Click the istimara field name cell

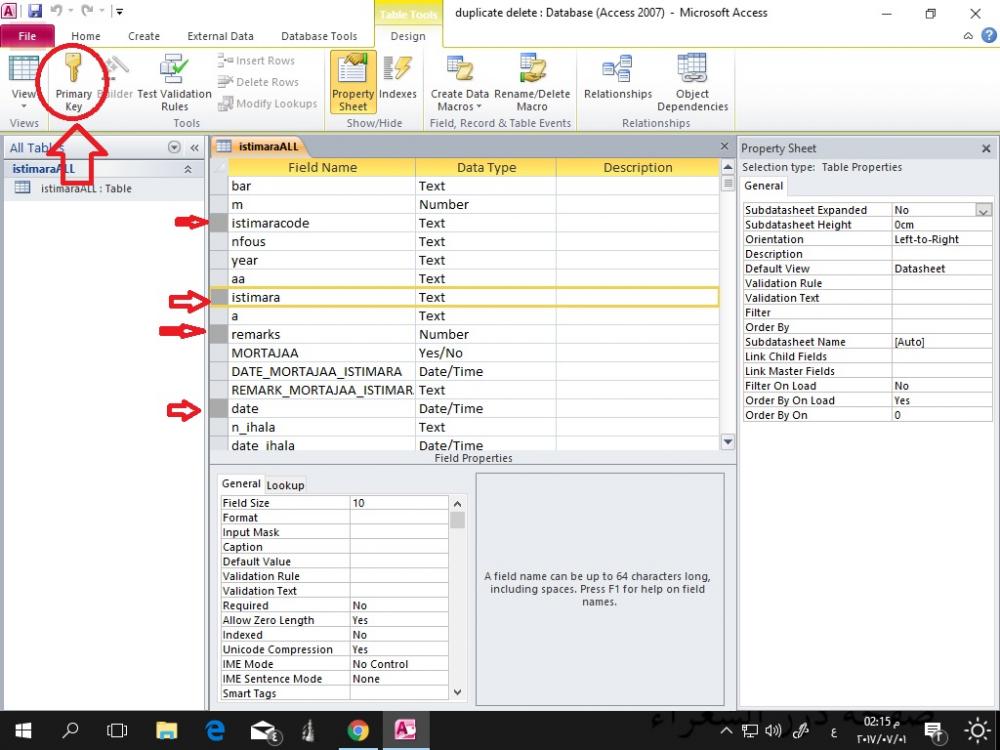321,297
